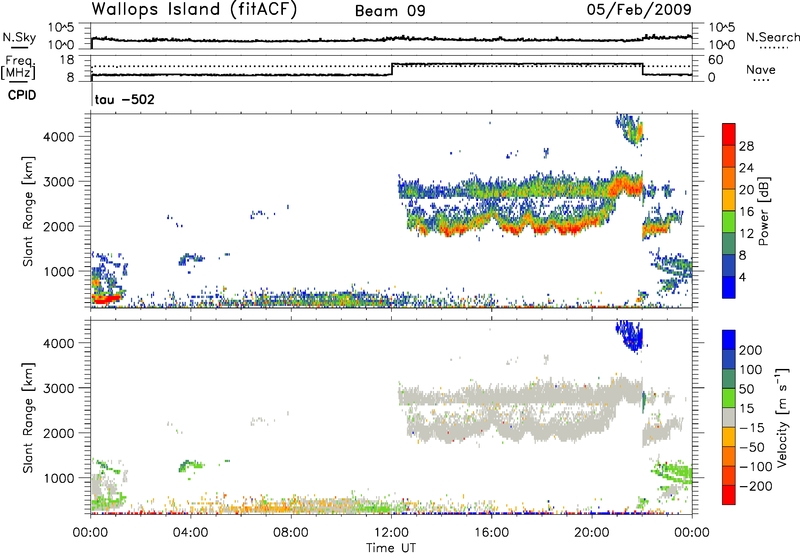This screenshot has height=554, width=800.
Task: Click the velocity panel 'Slant Range [km]' label
Action: click(28, 418)
